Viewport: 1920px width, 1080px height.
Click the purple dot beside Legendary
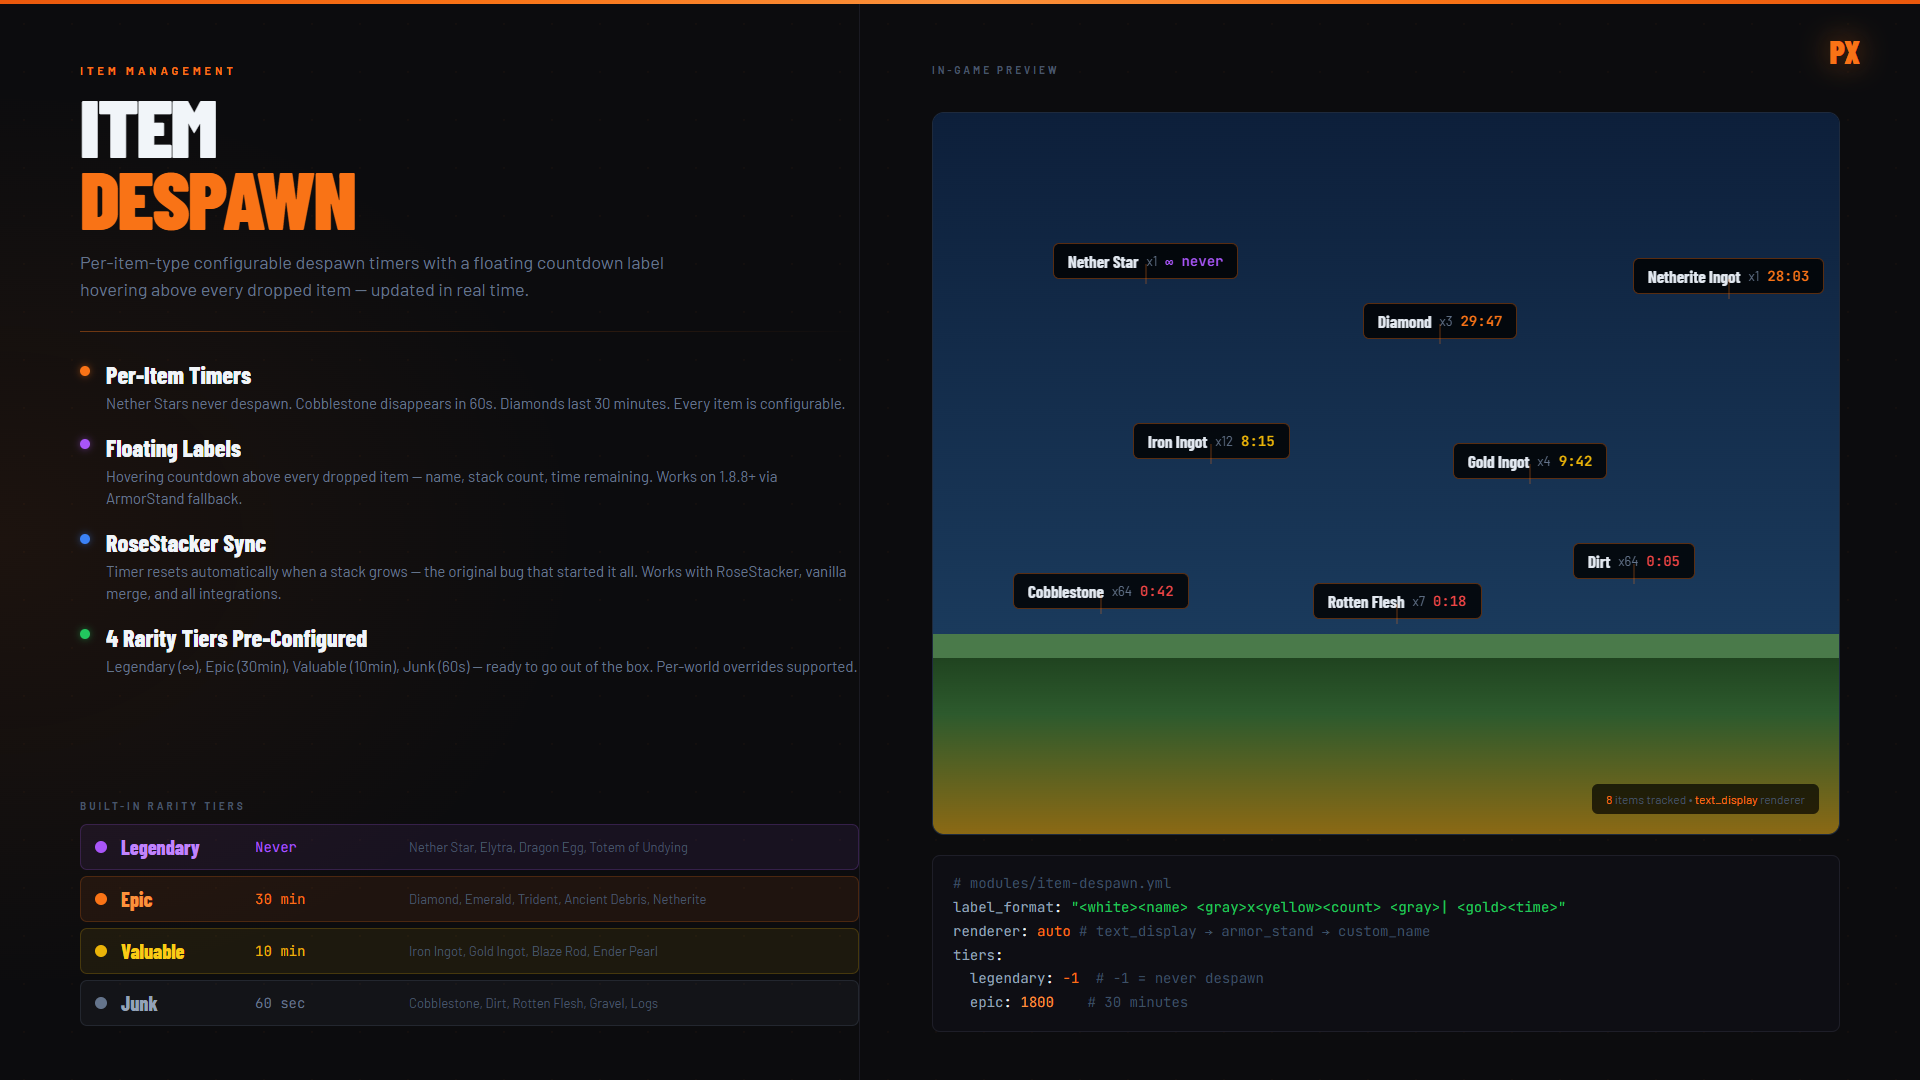point(101,847)
